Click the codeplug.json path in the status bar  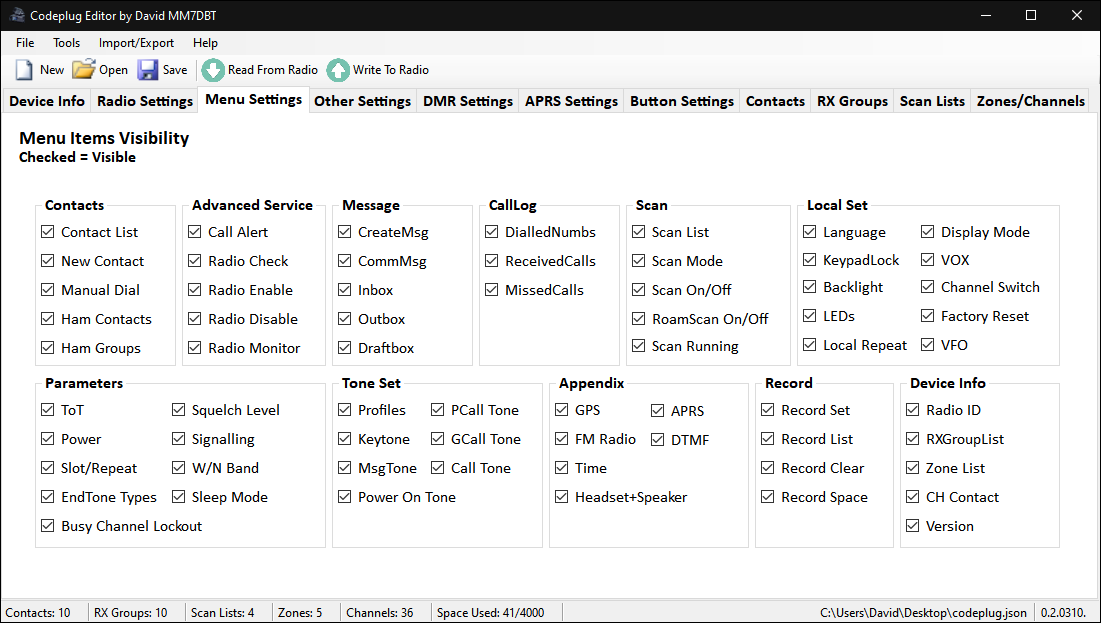click(x=923, y=612)
